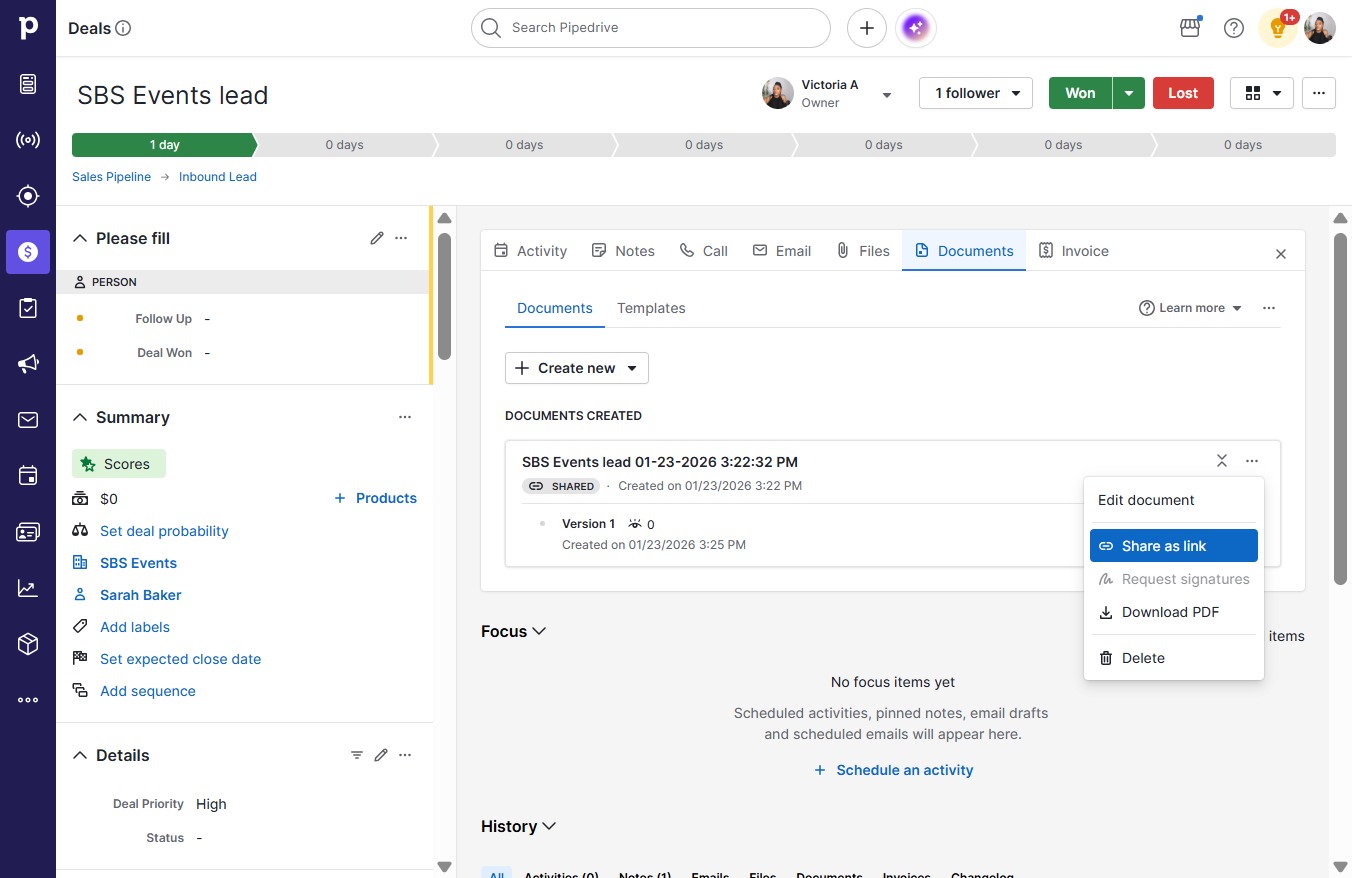
Task: Click the Scores button
Action: (x=119, y=464)
